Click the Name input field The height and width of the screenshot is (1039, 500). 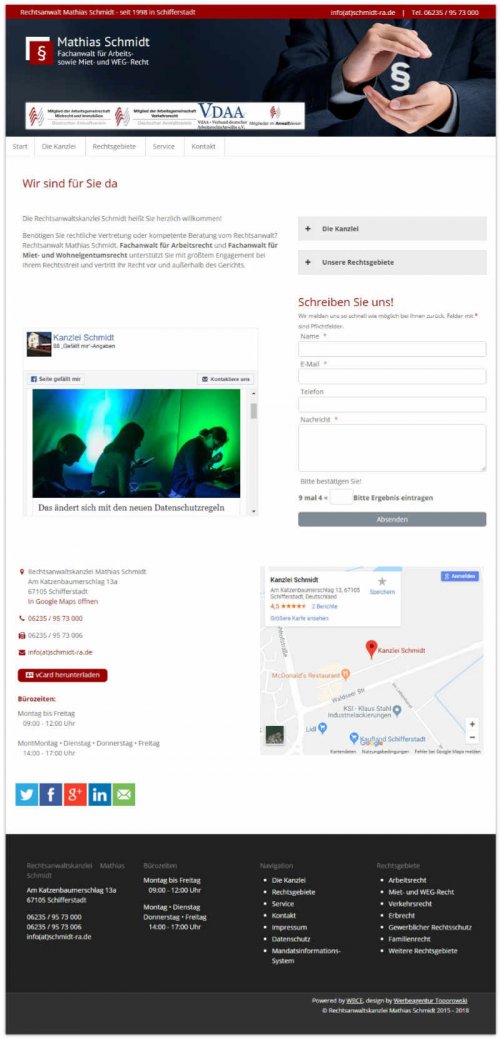coord(392,349)
